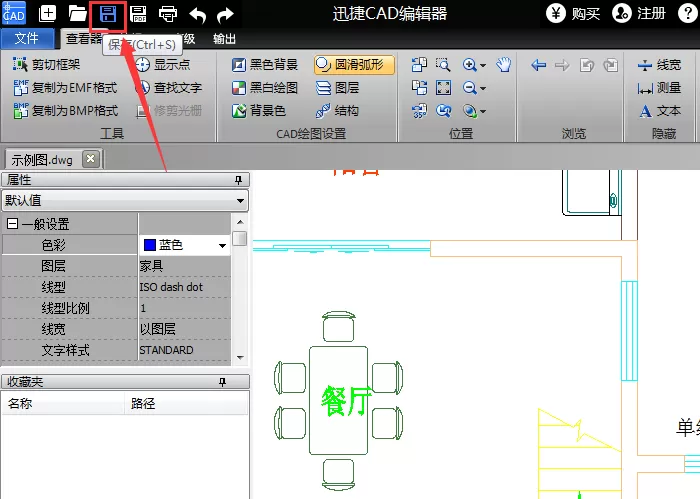The height and width of the screenshot is (499, 700).
Task: Click the zoom previous icon
Action: [x=443, y=110]
